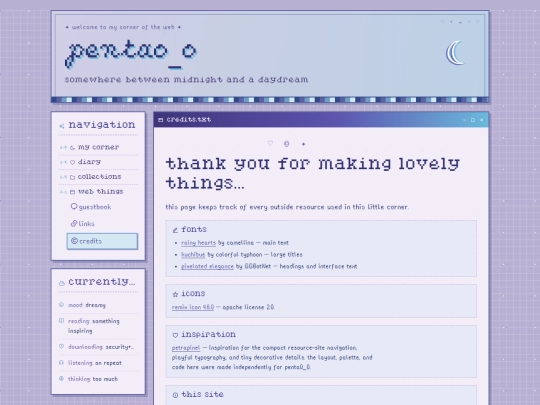
Task: Click the 'listening: on repeat' status text
Action: tap(95, 363)
